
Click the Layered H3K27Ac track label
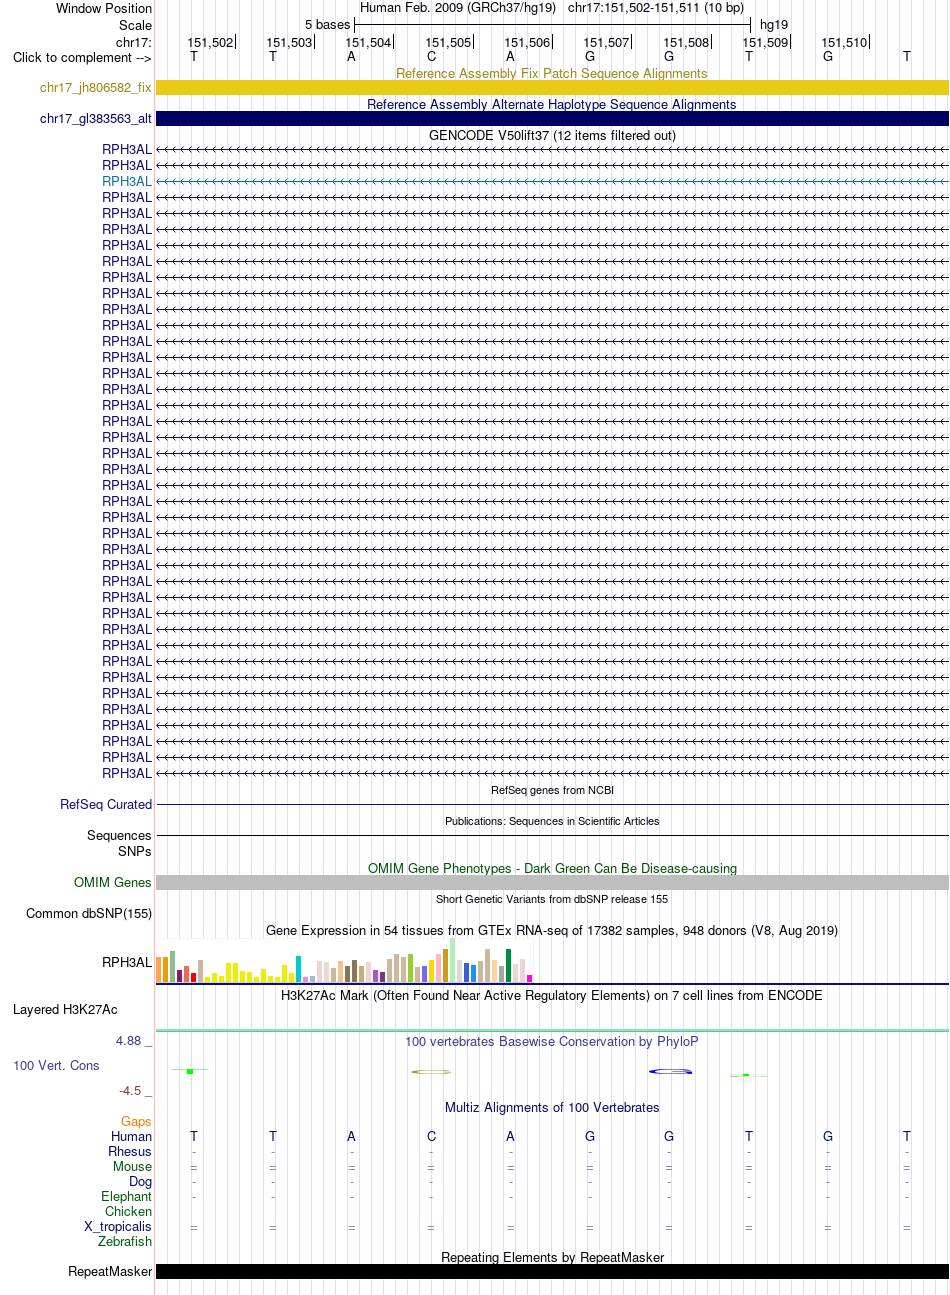coord(65,1009)
